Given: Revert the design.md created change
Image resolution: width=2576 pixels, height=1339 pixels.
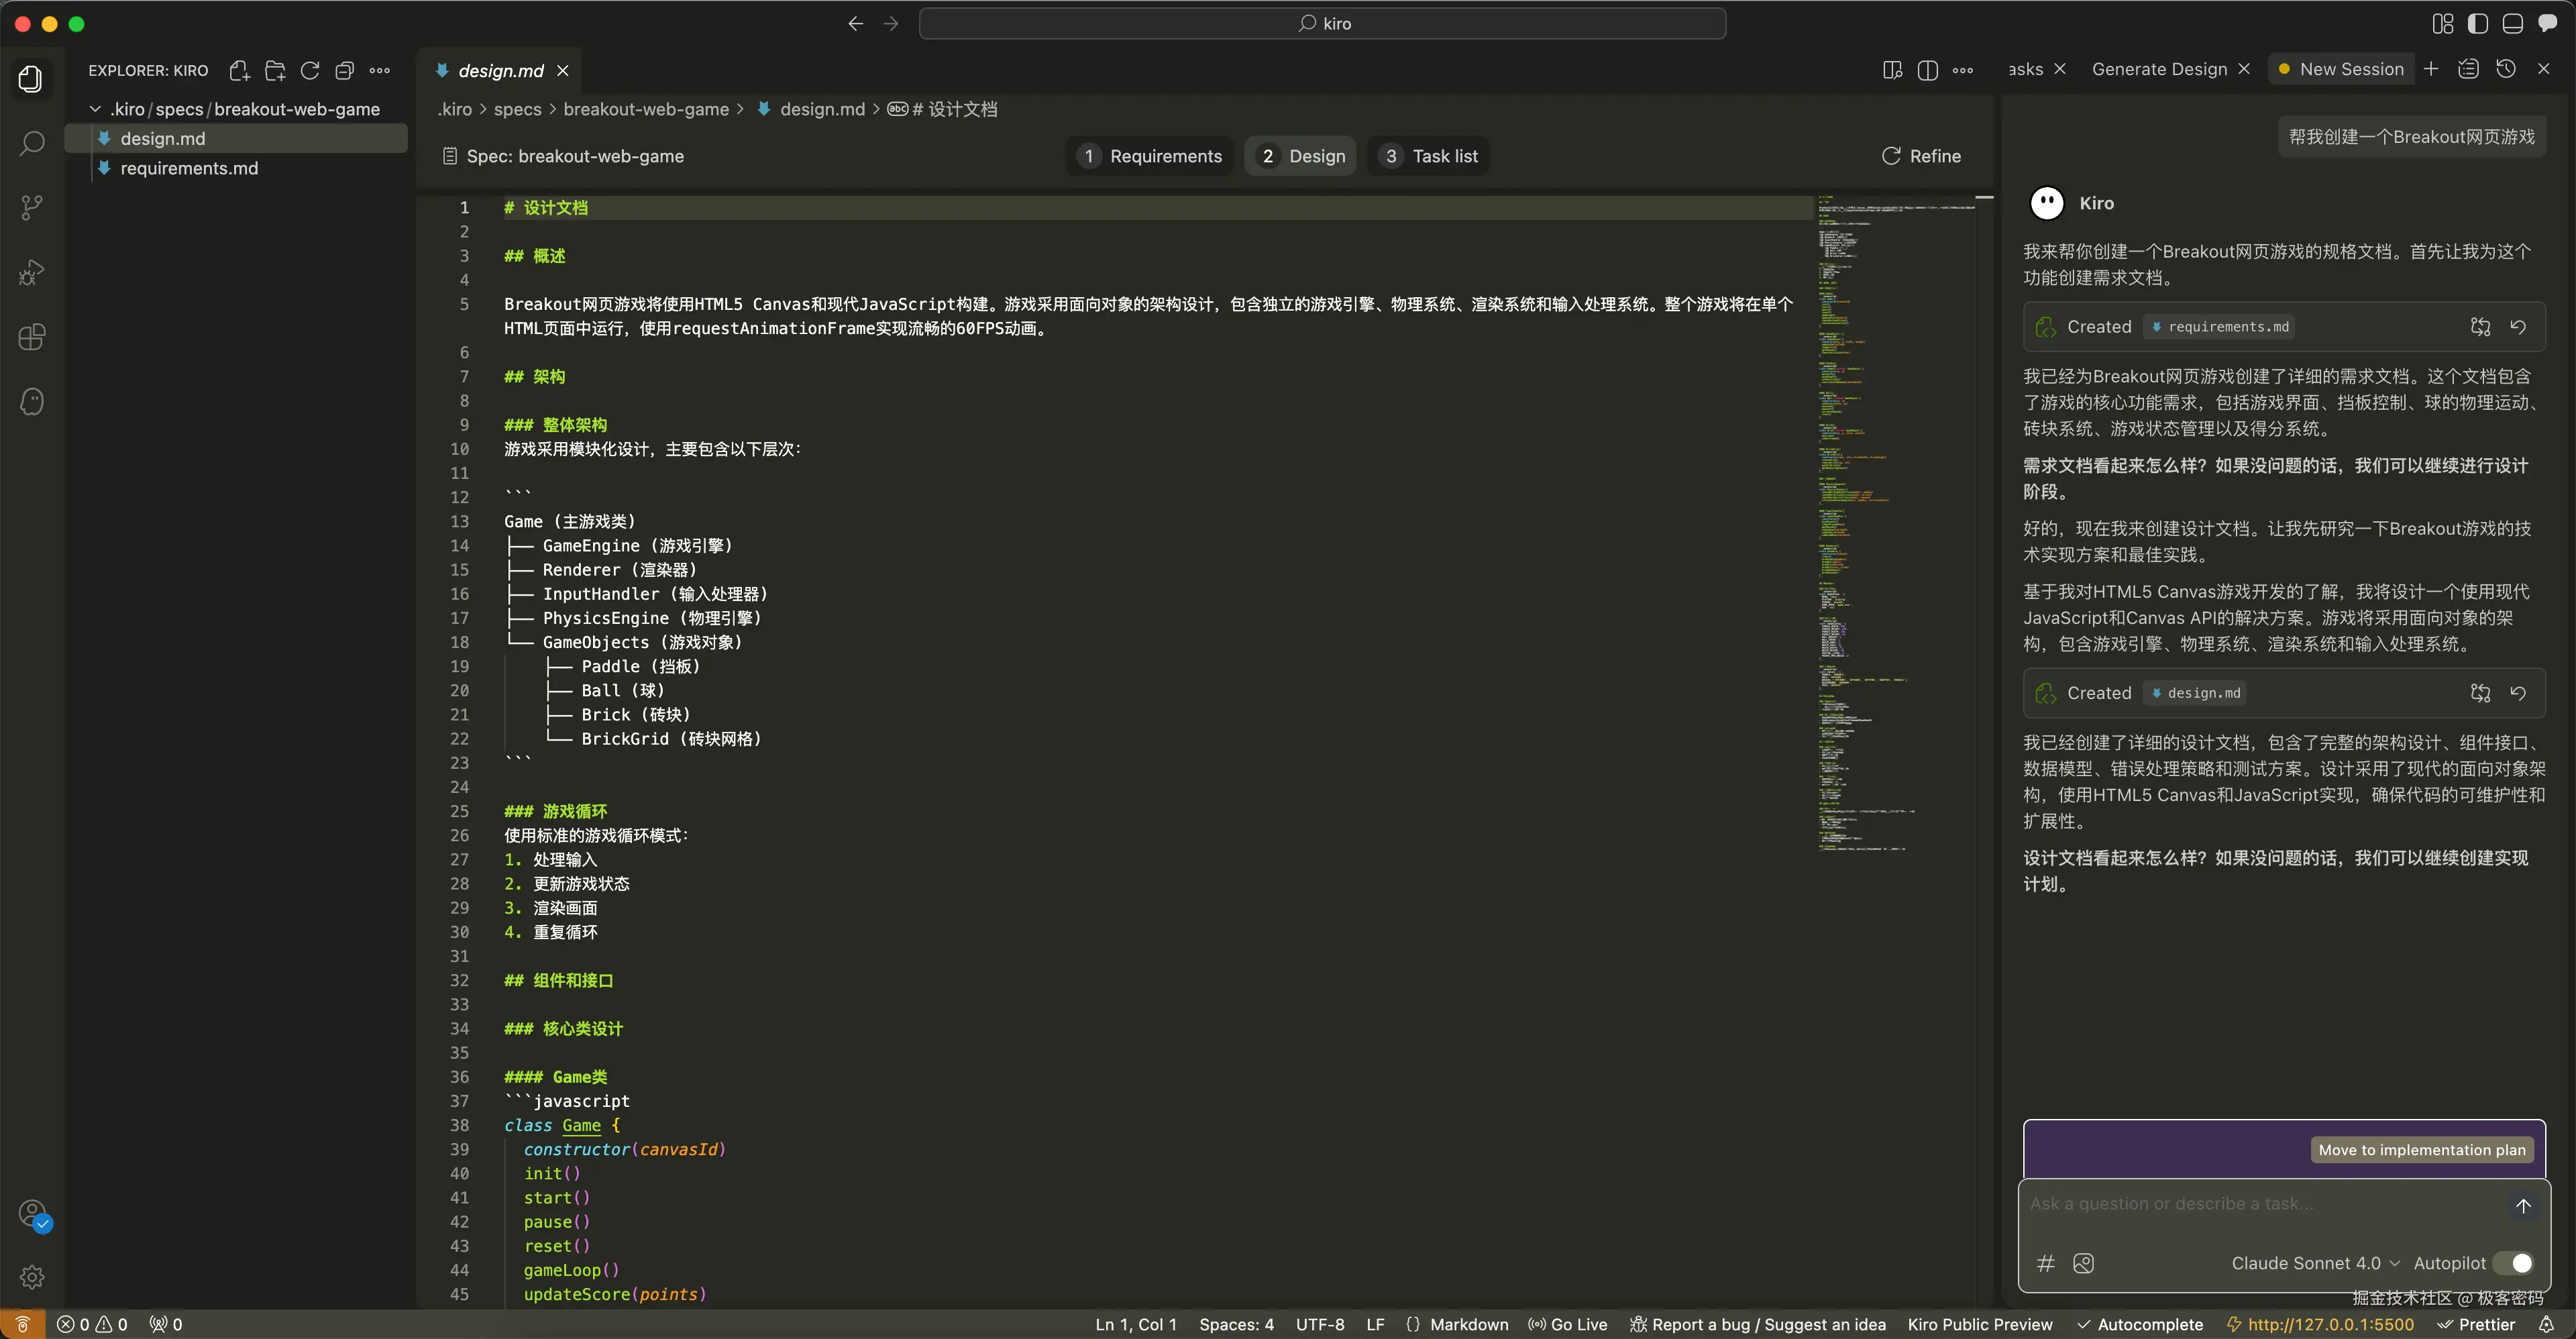Looking at the screenshot, I should coord(2518,693).
